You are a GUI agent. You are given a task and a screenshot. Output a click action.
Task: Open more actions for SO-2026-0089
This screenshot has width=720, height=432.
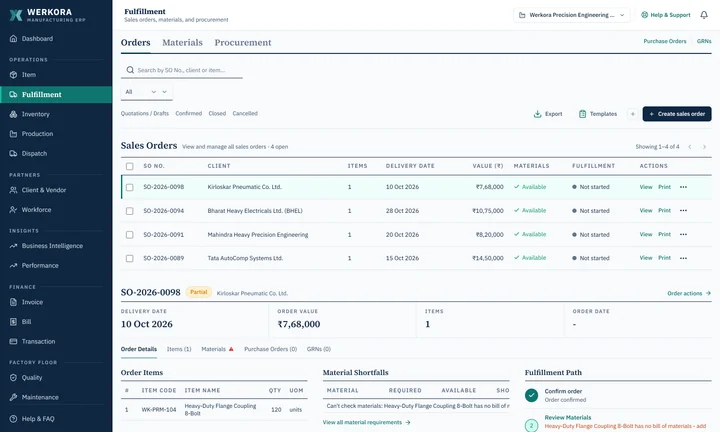click(x=683, y=258)
